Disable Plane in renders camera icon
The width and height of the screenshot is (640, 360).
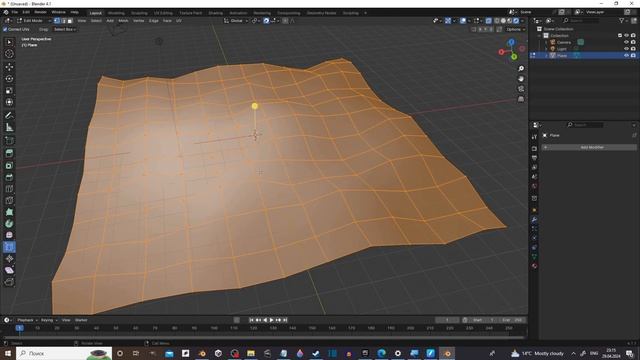[x=633, y=55]
